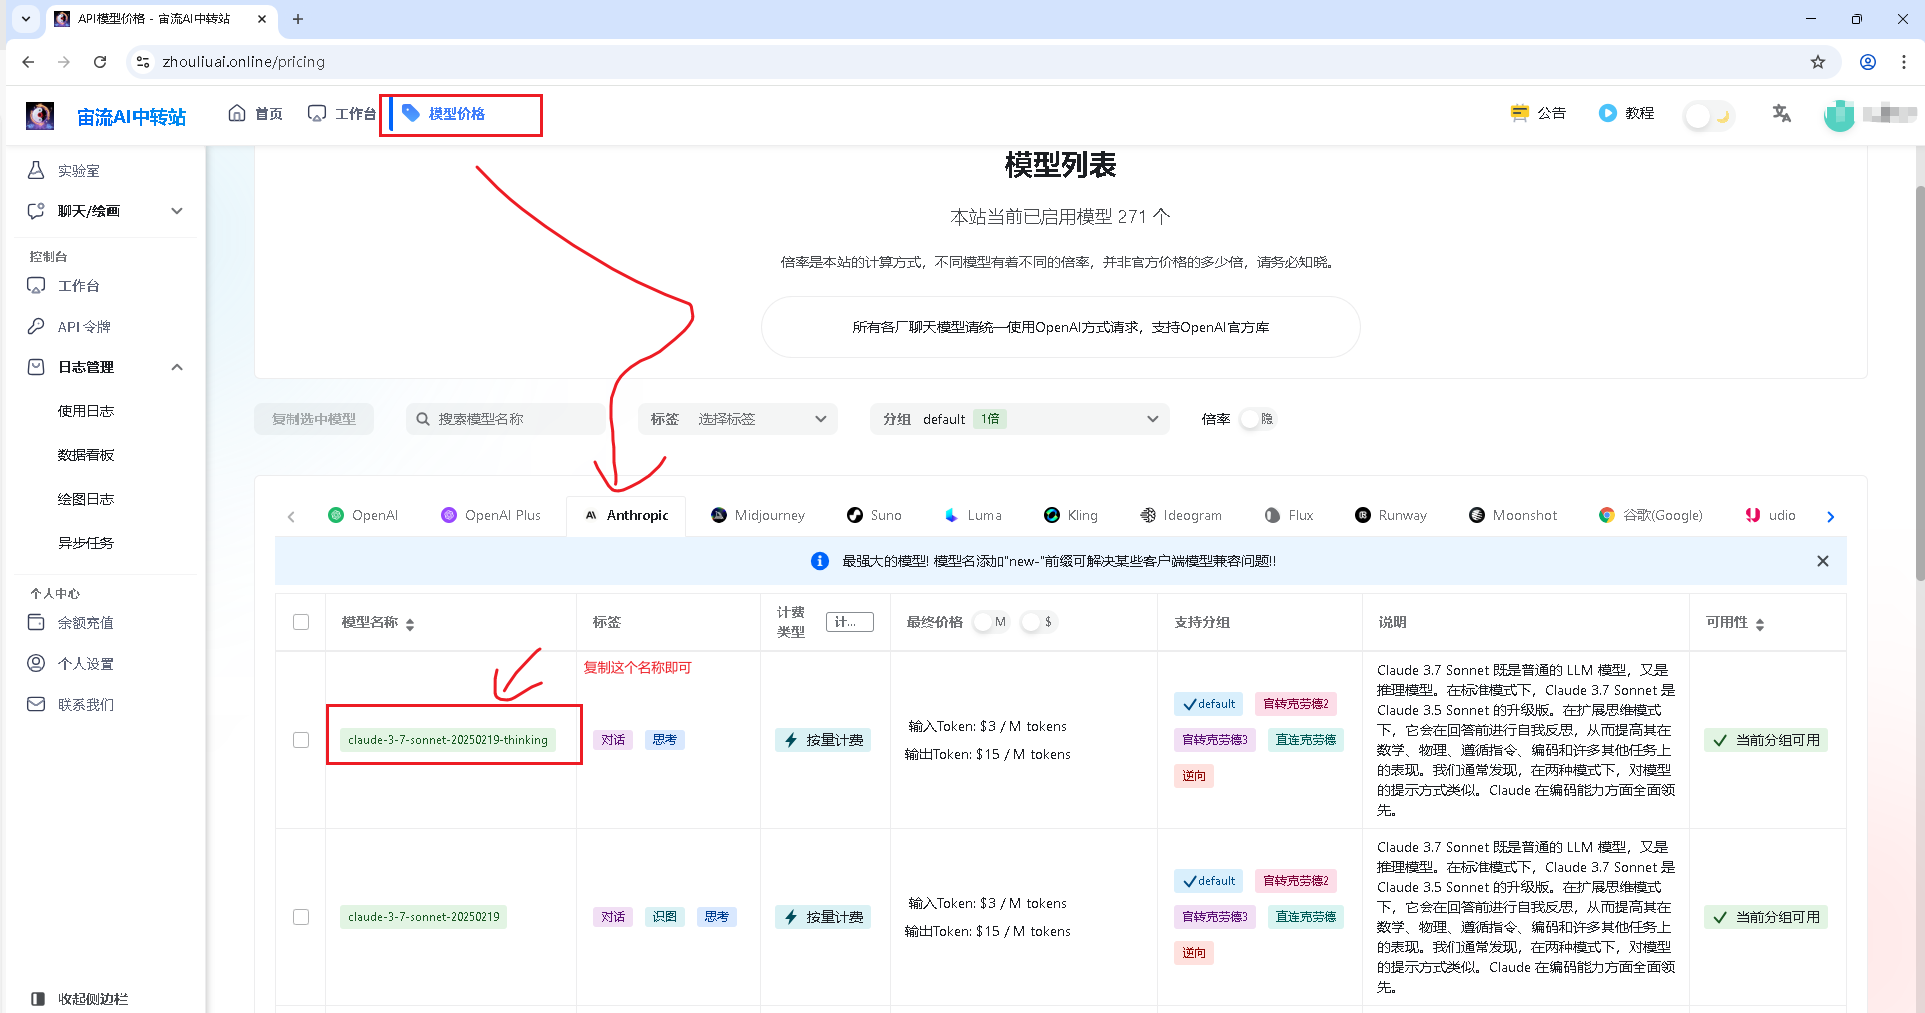Viewport: 1925px width, 1013px height.
Task: Select the Anthropic tab
Action: (x=626, y=516)
